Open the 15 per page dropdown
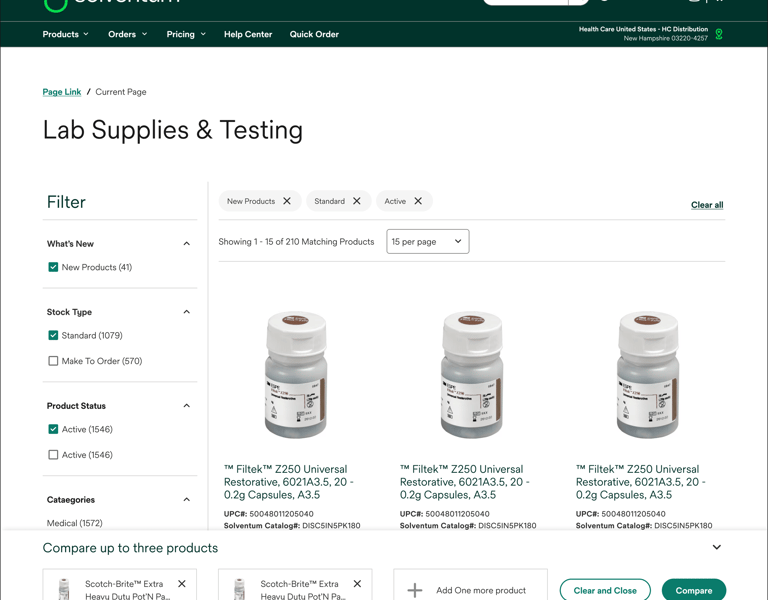Image resolution: width=768 pixels, height=600 pixels. [x=428, y=241]
